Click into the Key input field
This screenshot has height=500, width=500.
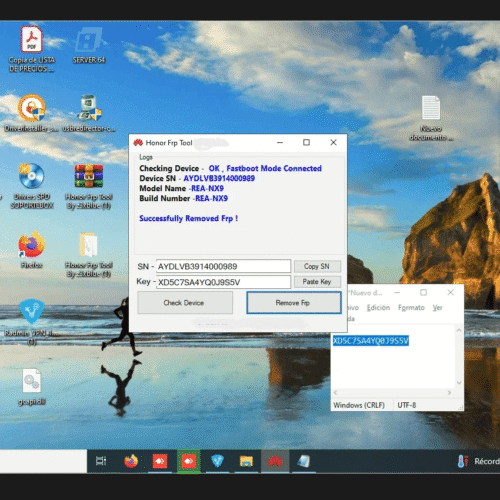(x=223, y=282)
